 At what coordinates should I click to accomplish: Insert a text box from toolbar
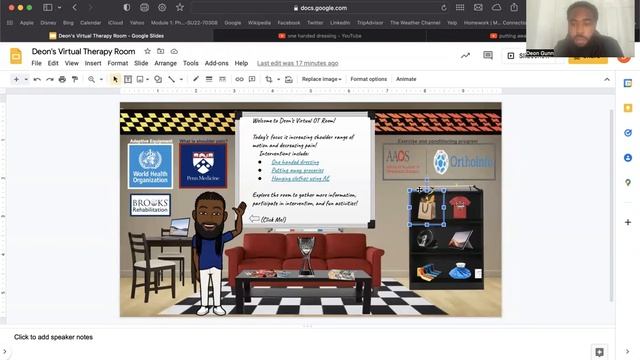point(128,79)
